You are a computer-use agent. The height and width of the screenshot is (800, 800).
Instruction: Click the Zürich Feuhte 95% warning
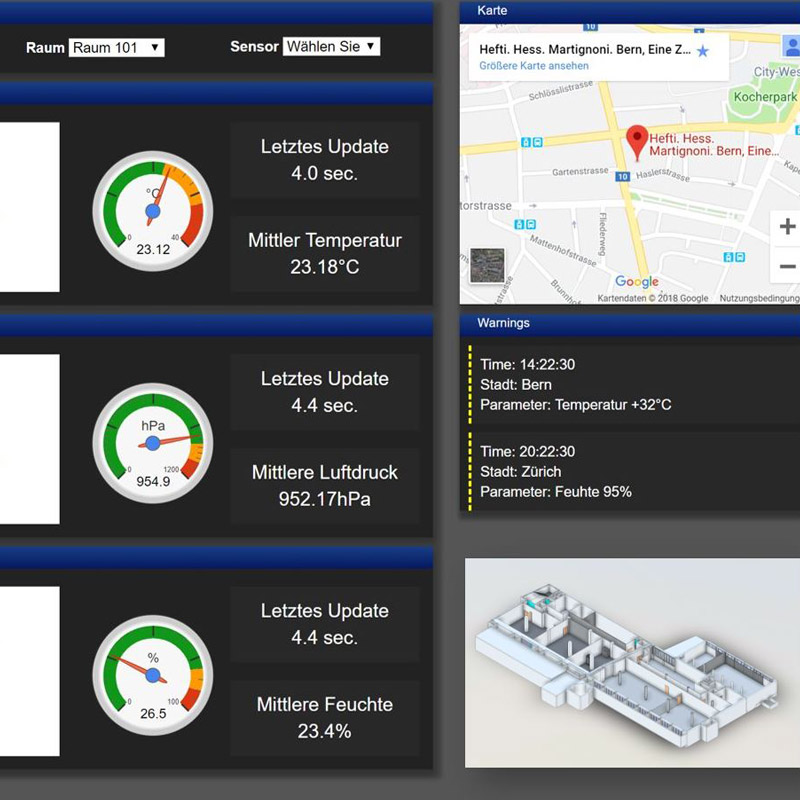634,471
